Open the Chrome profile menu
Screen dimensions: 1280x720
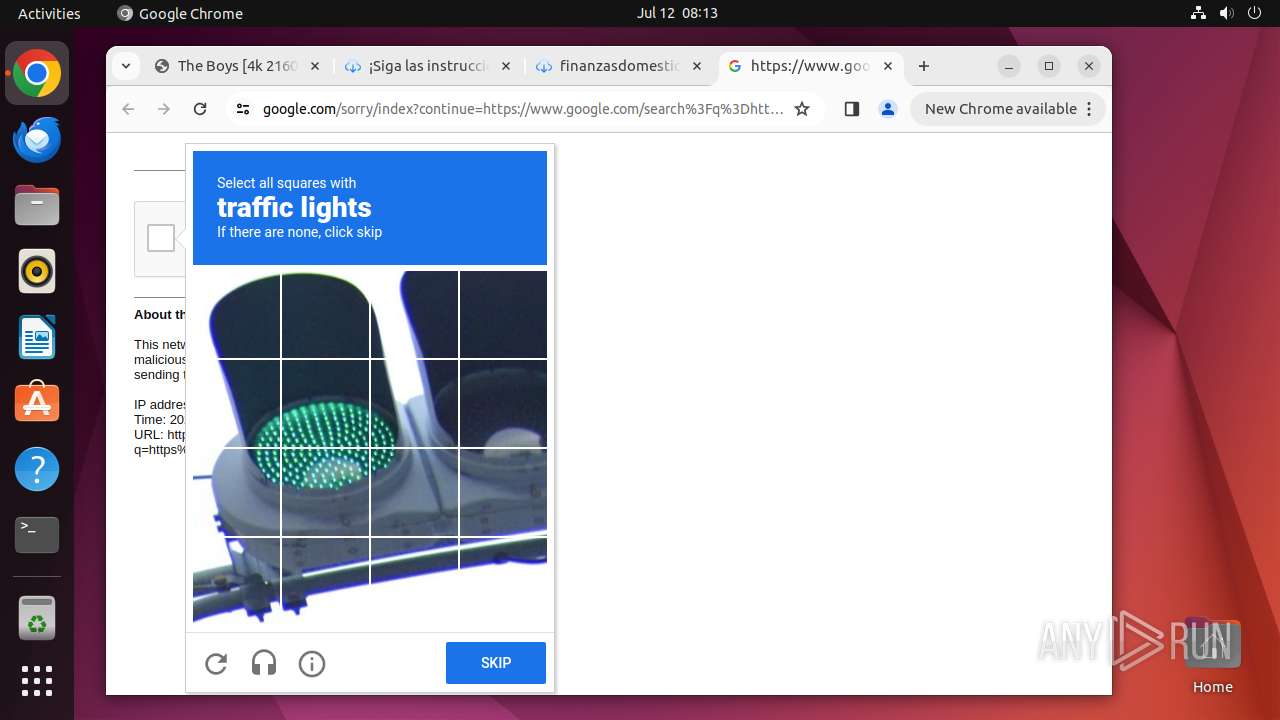click(x=888, y=109)
